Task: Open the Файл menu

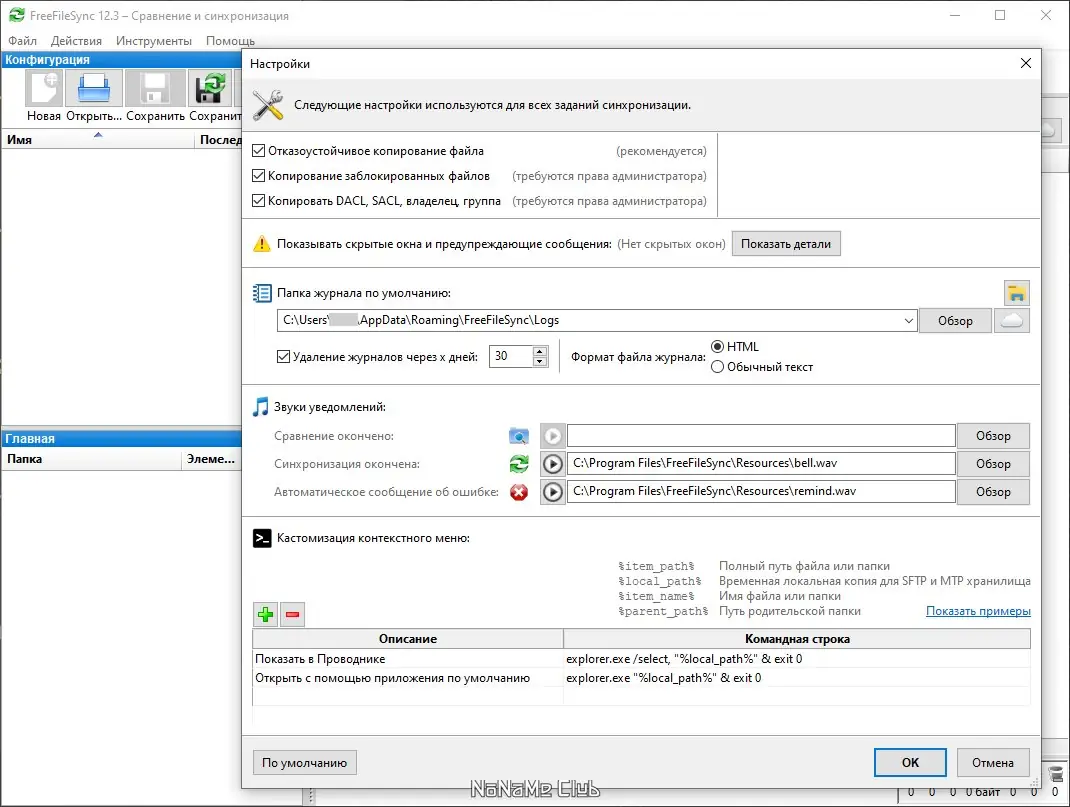Action: pyautogui.click(x=23, y=41)
